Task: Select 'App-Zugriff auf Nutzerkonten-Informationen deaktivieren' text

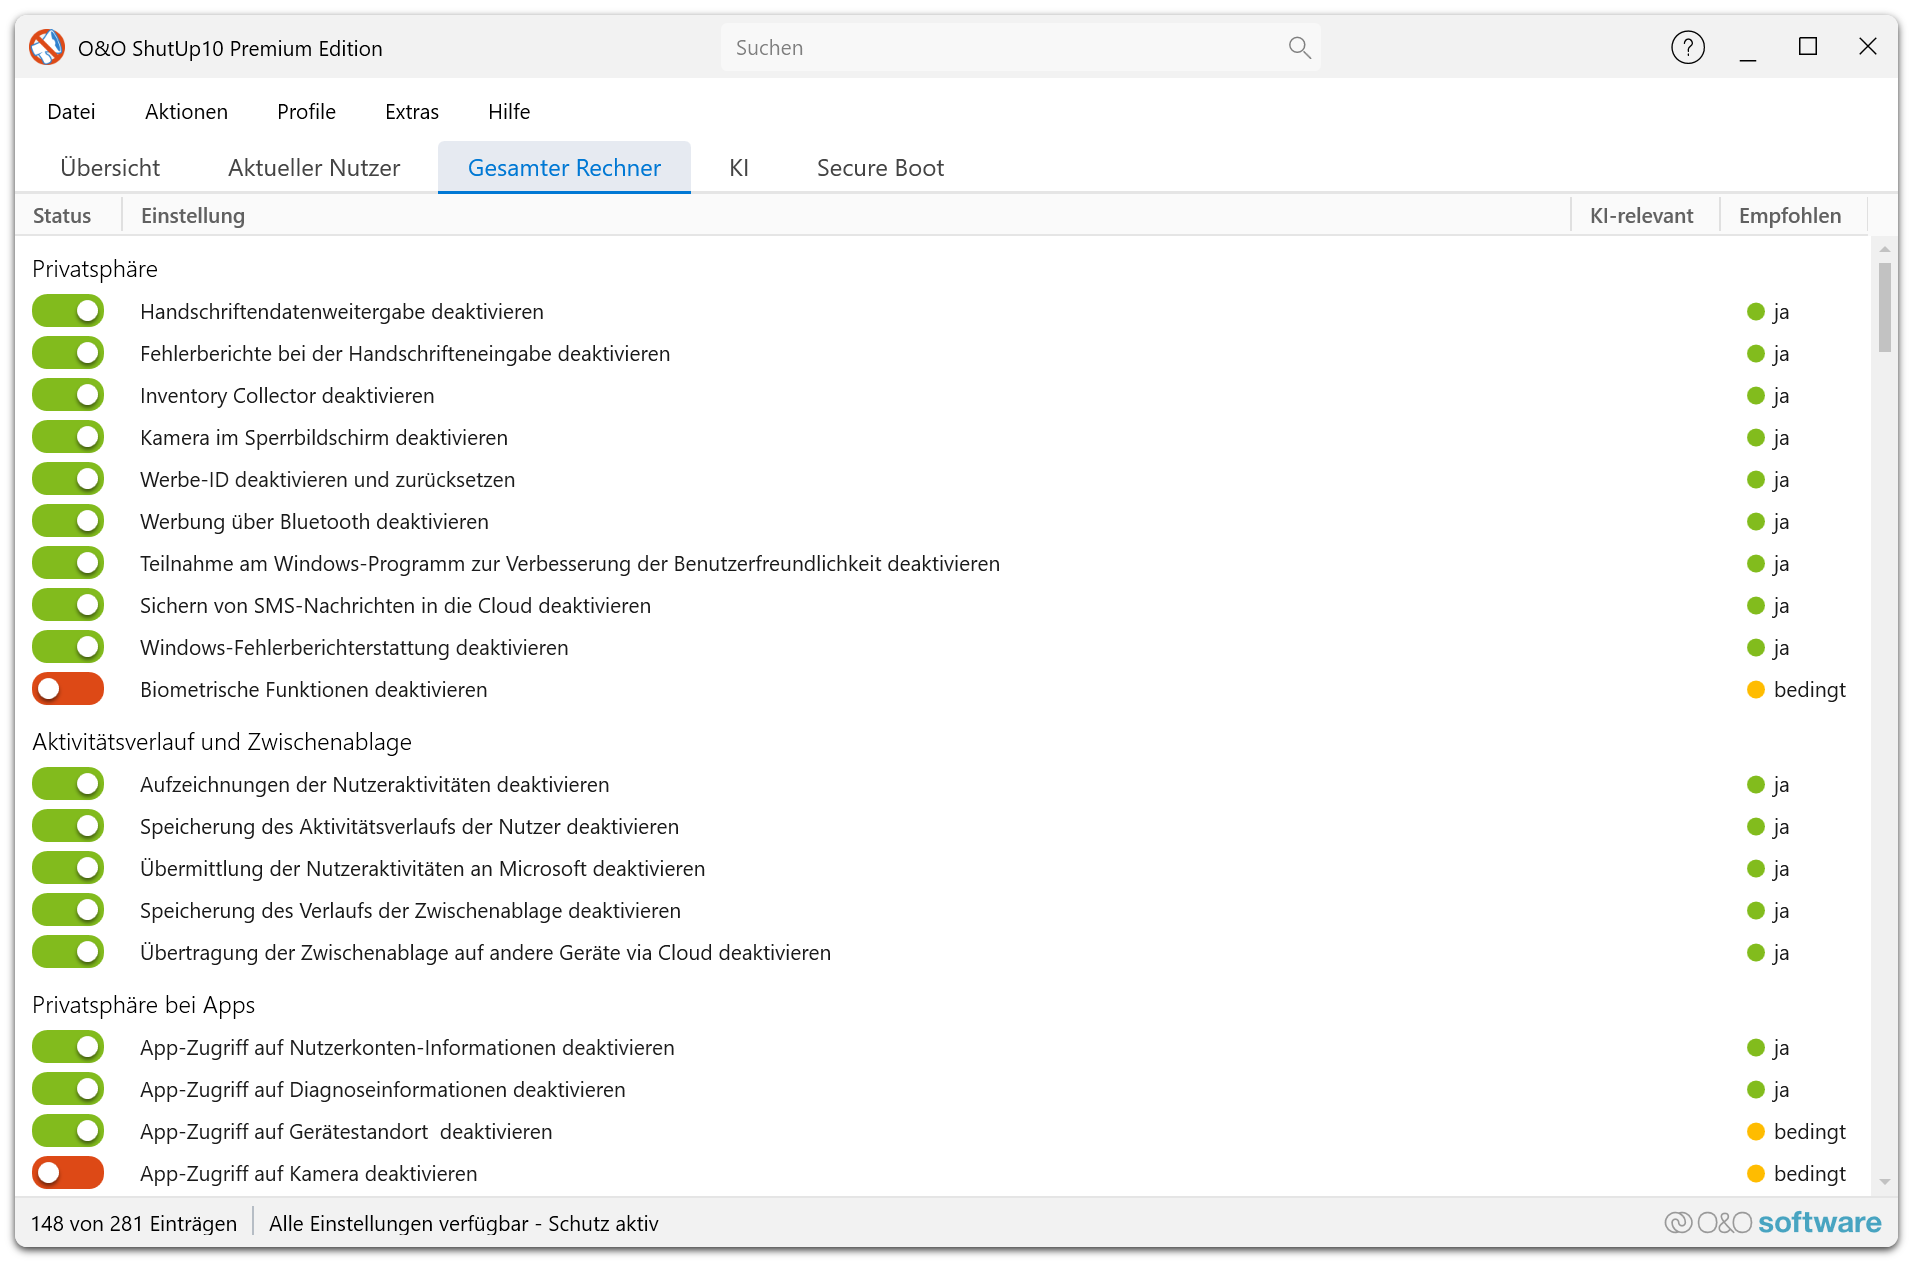Action: (407, 1048)
